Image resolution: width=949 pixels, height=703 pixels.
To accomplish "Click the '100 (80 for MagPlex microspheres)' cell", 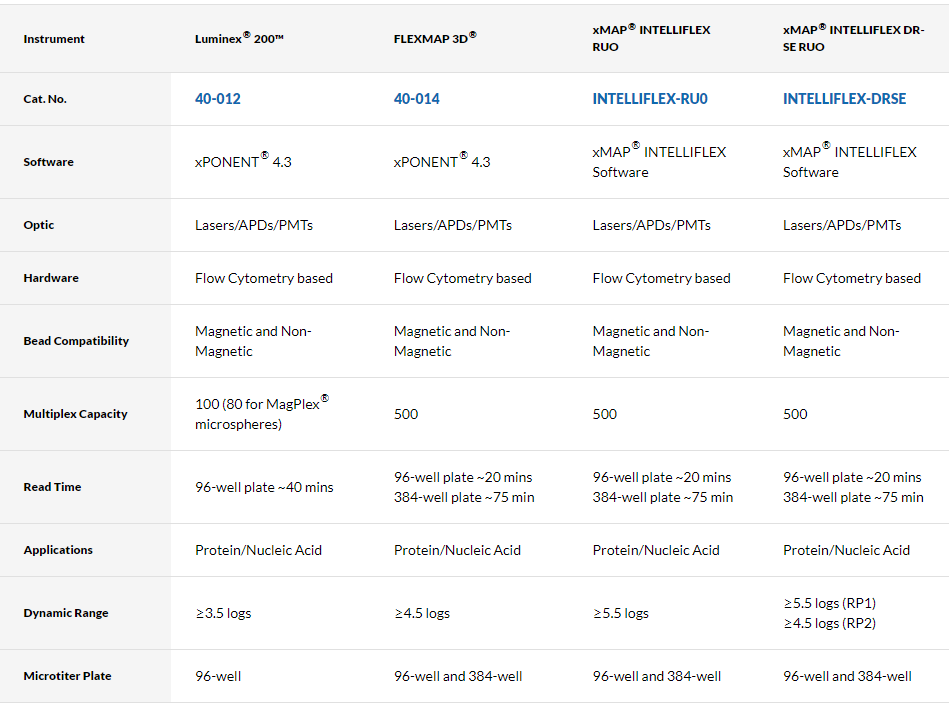I will coord(261,414).
